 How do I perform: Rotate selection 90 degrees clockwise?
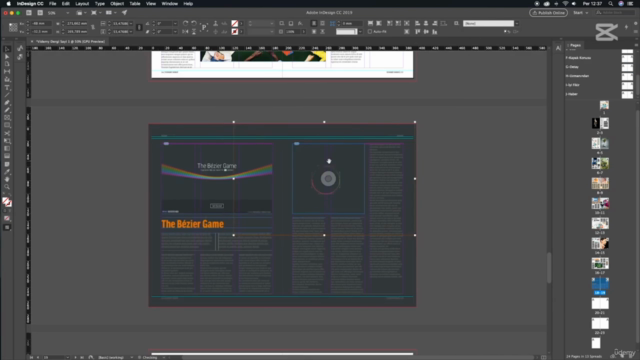click(x=185, y=23)
